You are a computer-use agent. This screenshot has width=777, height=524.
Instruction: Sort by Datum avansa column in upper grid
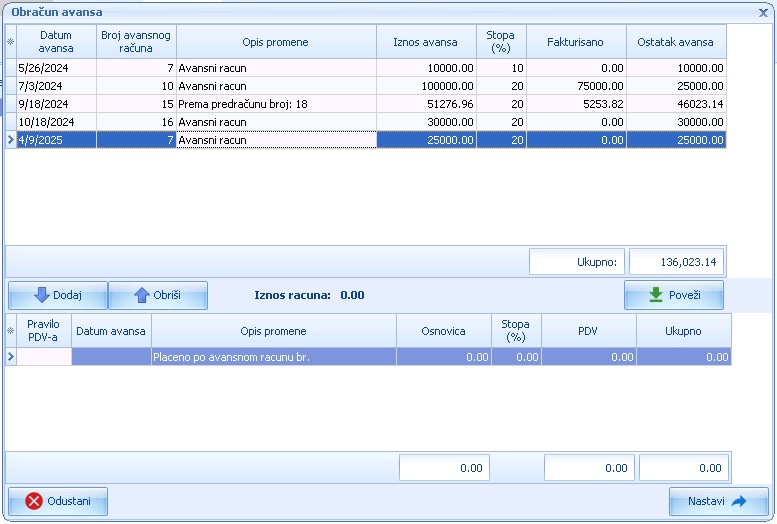point(56,42)
